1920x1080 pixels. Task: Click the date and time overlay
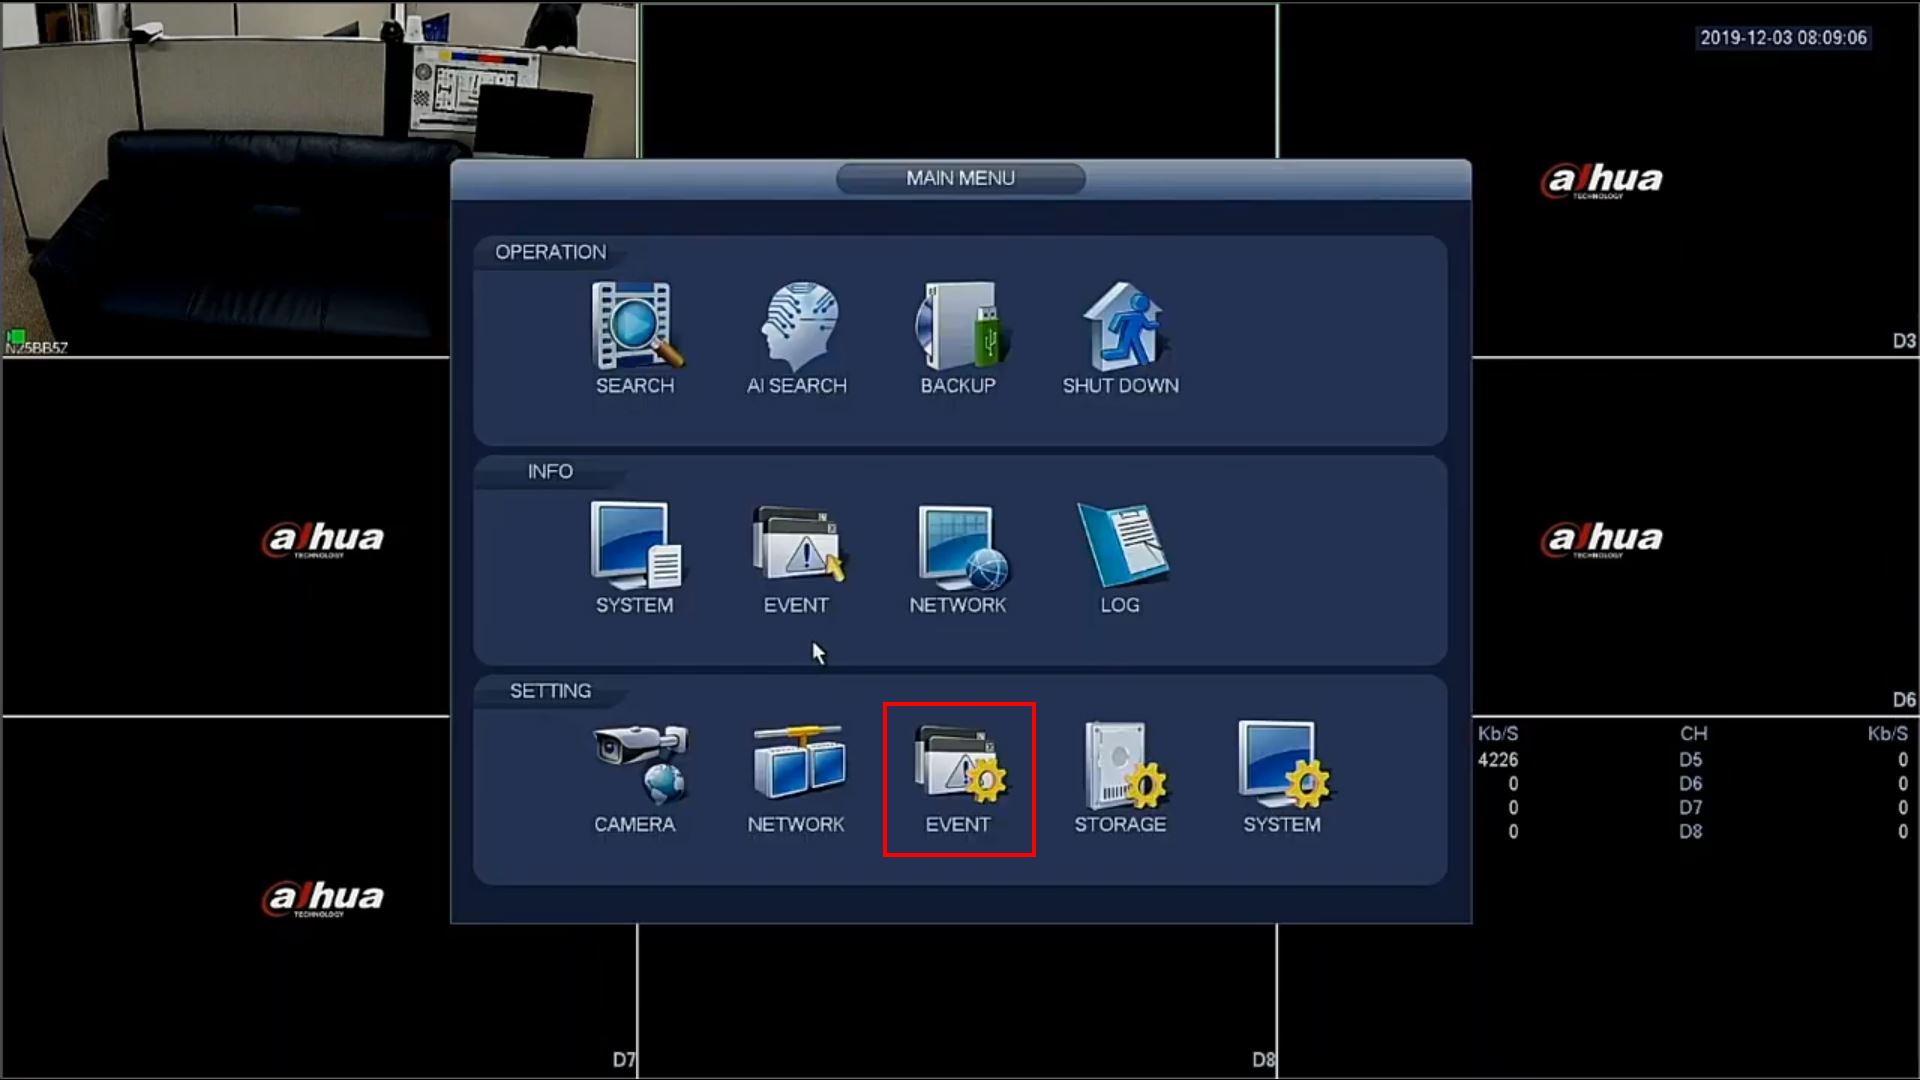click(x=1783, y=38)
